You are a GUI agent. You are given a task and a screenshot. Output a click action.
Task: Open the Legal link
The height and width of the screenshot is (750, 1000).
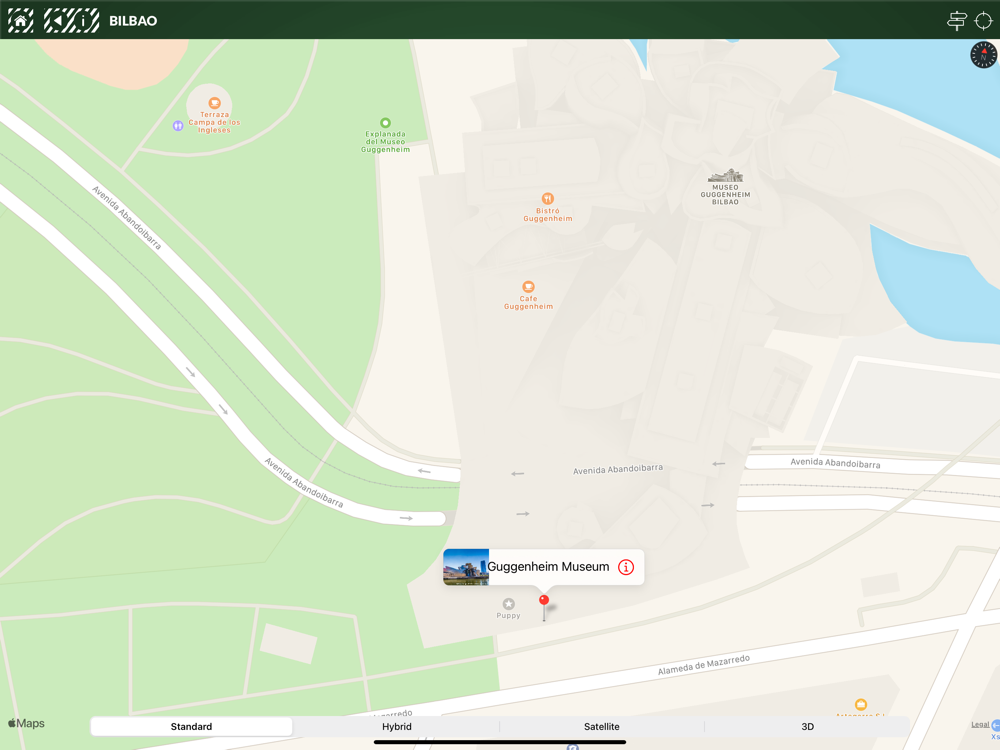point(980,724)
